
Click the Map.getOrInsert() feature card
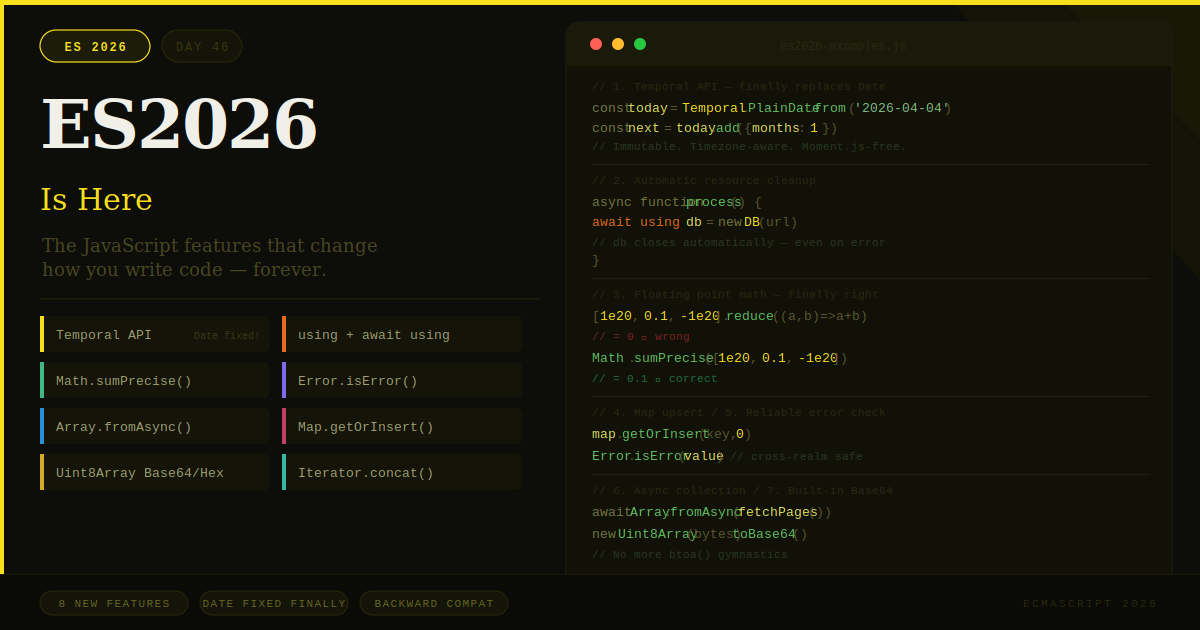click(x=401, y=426)
